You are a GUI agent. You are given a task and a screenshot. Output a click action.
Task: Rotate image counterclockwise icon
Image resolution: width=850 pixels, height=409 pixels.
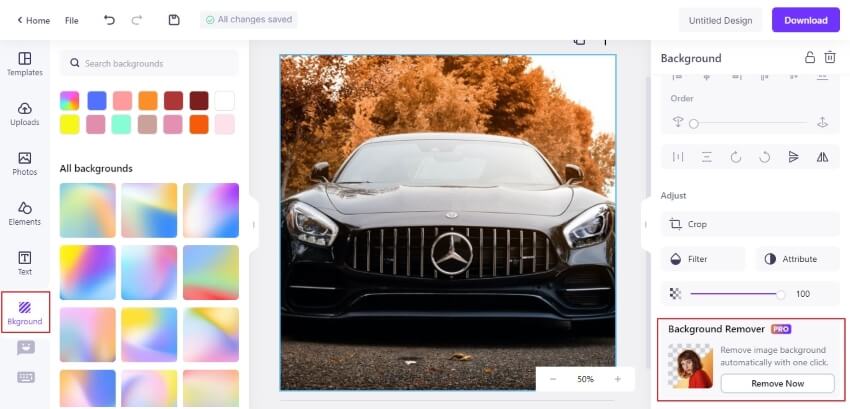pos(764,157)
